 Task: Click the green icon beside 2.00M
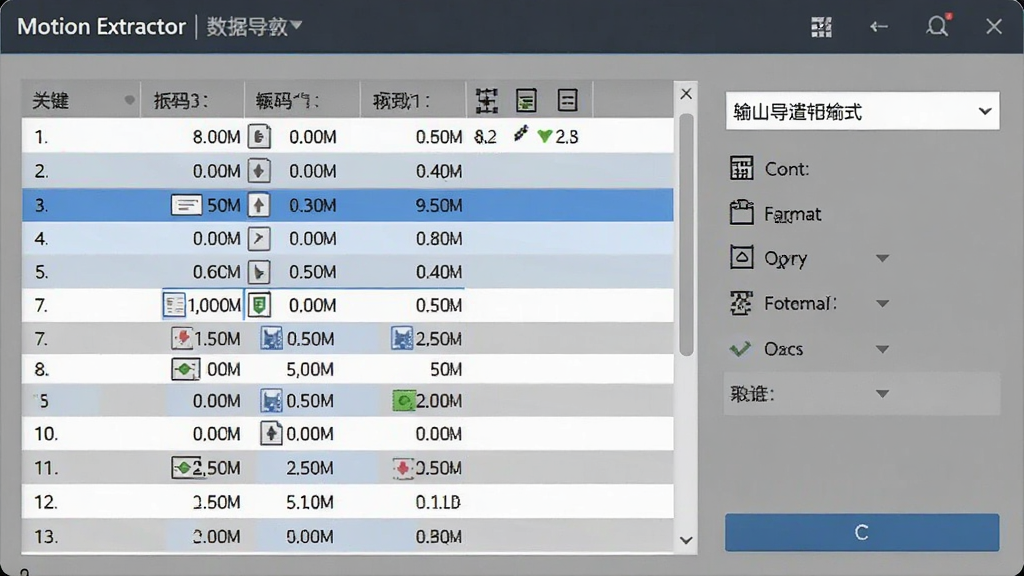point(404,400)
